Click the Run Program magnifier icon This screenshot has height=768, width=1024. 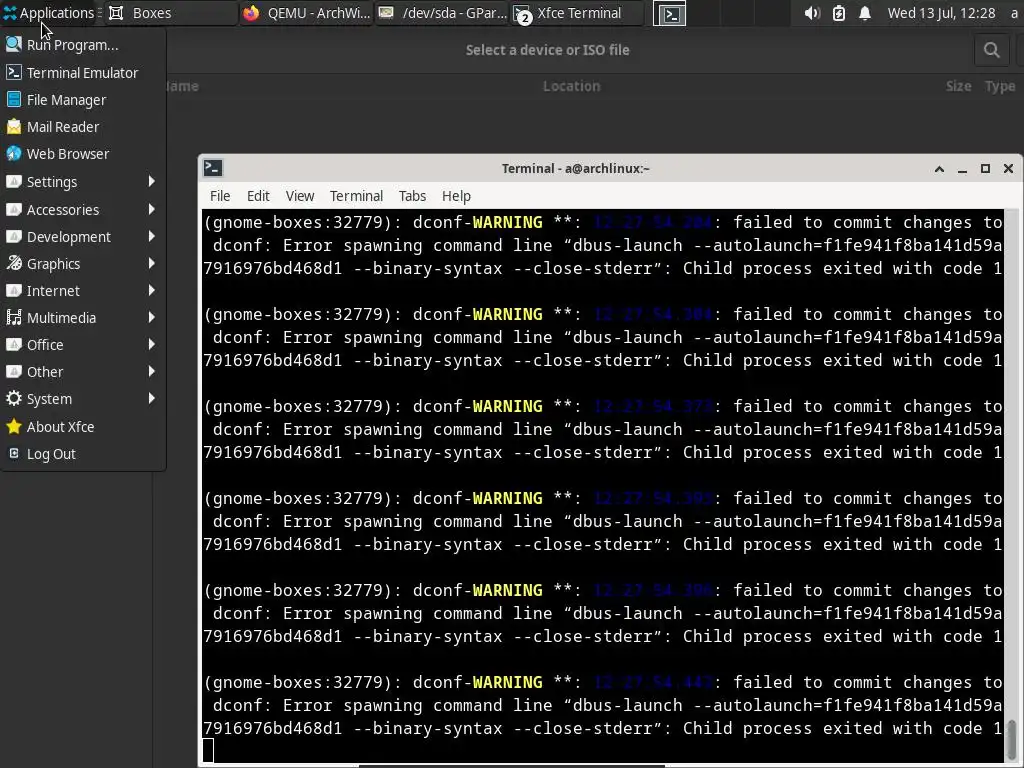tap(13, 44)
